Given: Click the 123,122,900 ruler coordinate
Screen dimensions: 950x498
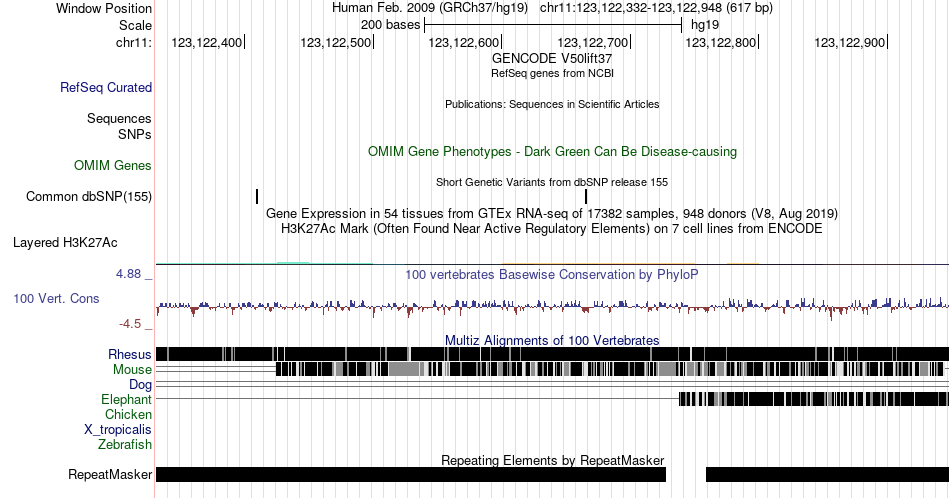Looking at the screenshot, I should (849, 43).
